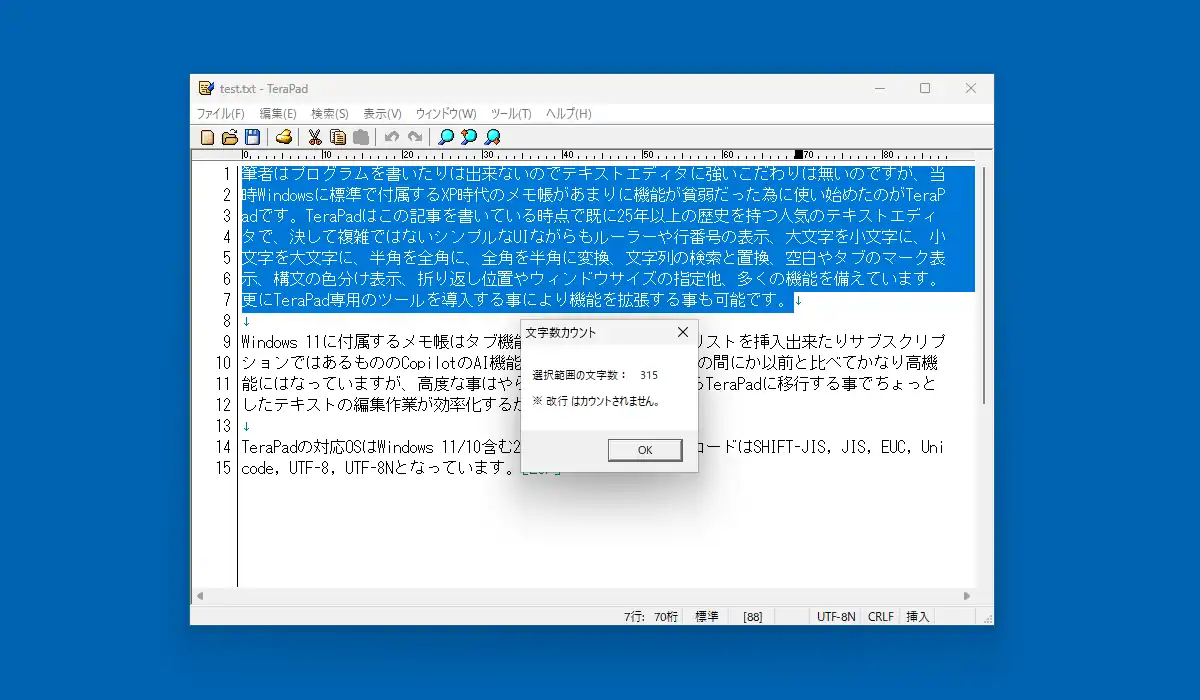Click line number 1 in the gutter

[227, 174]
